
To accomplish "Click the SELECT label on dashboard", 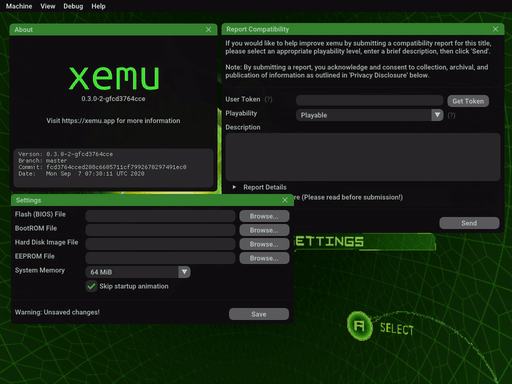I will (x=397, y=329).
